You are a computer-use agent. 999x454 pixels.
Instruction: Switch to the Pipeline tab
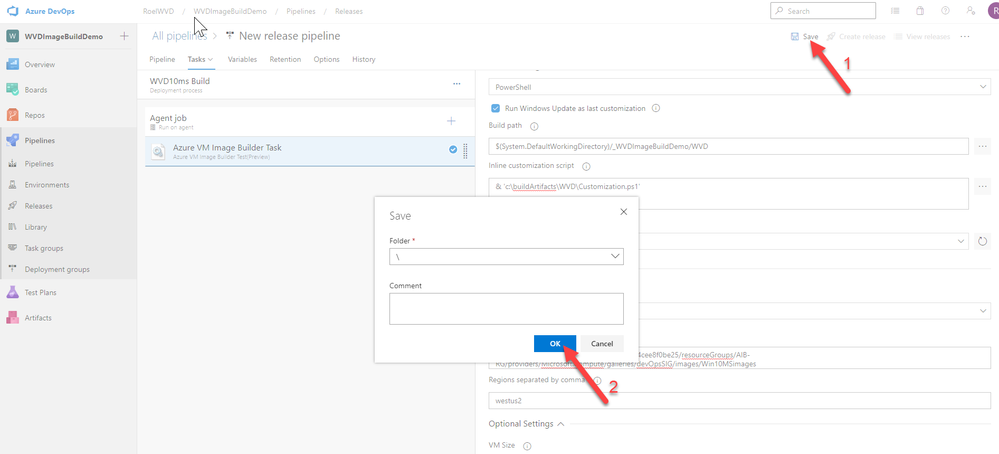(162, 59)
